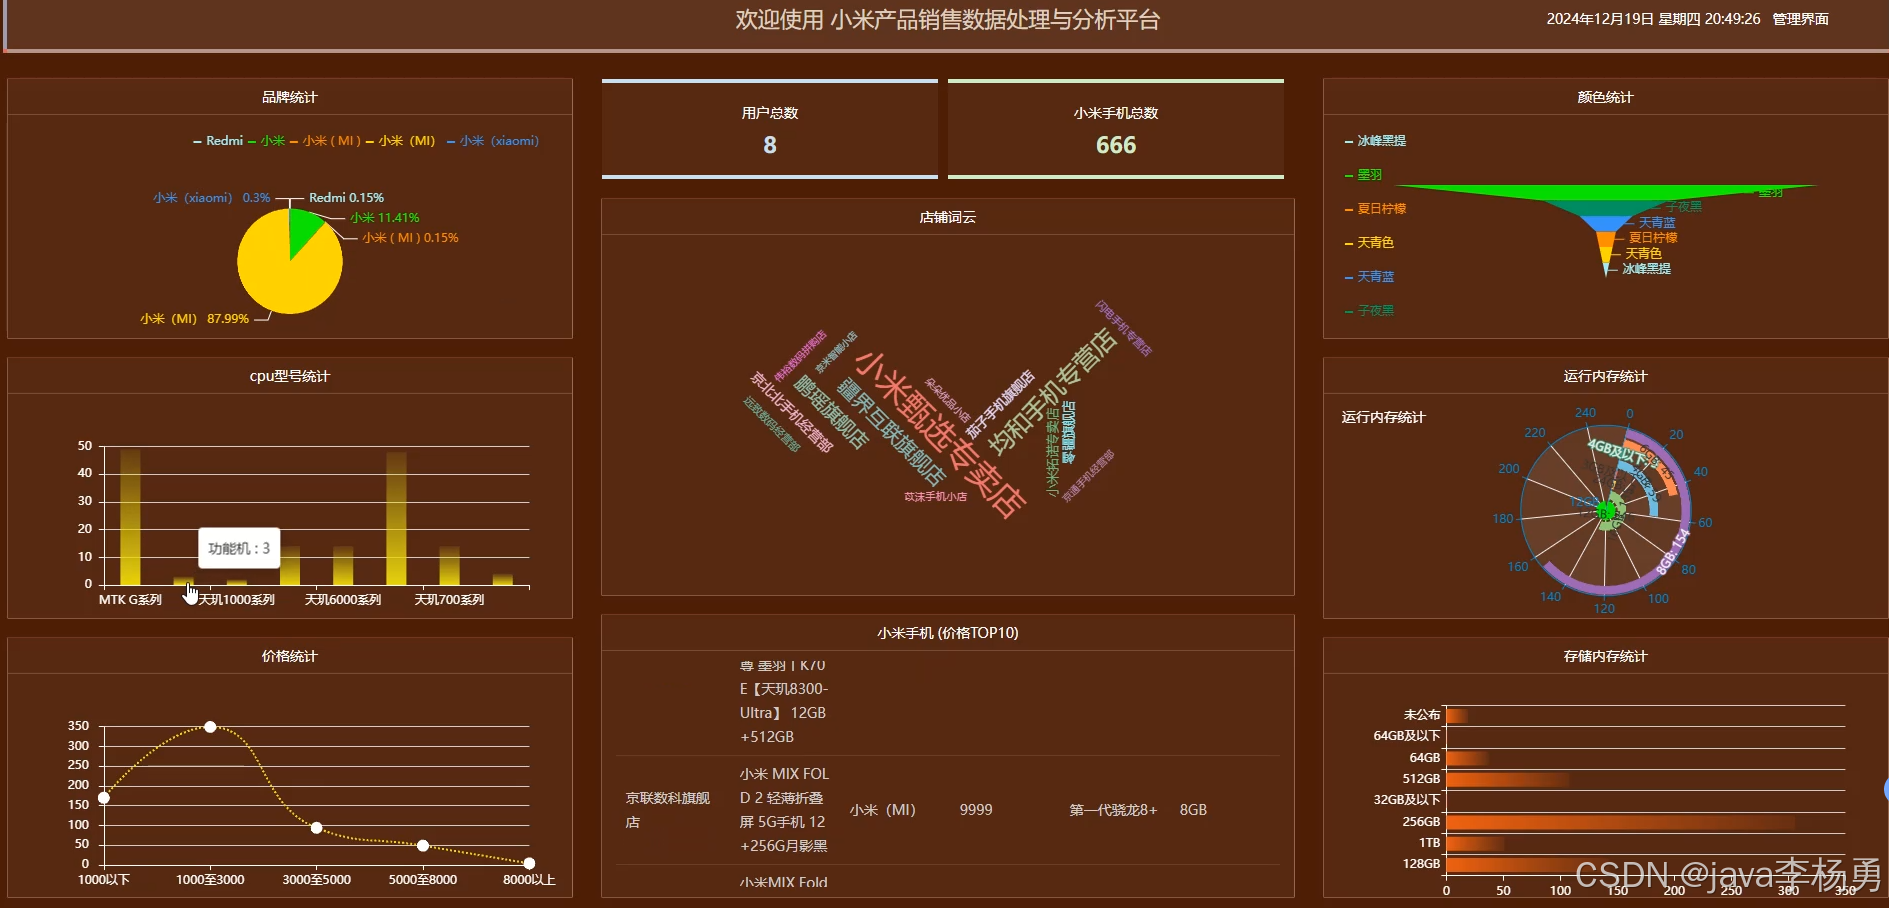Click the 品牌统计 panel title
Viewport: 1889px width, 908px height.
[289, 97]
